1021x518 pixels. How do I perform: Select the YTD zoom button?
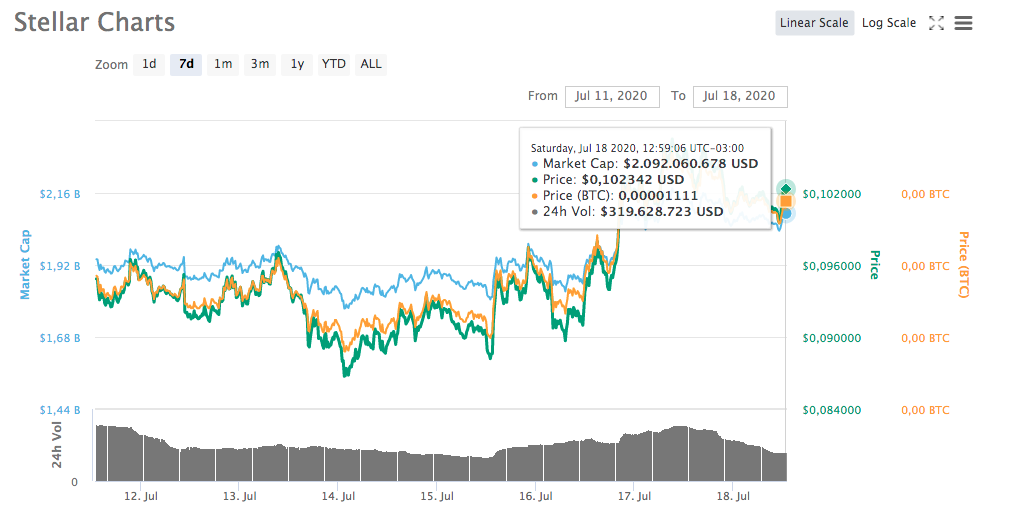(x=333, y=64)
